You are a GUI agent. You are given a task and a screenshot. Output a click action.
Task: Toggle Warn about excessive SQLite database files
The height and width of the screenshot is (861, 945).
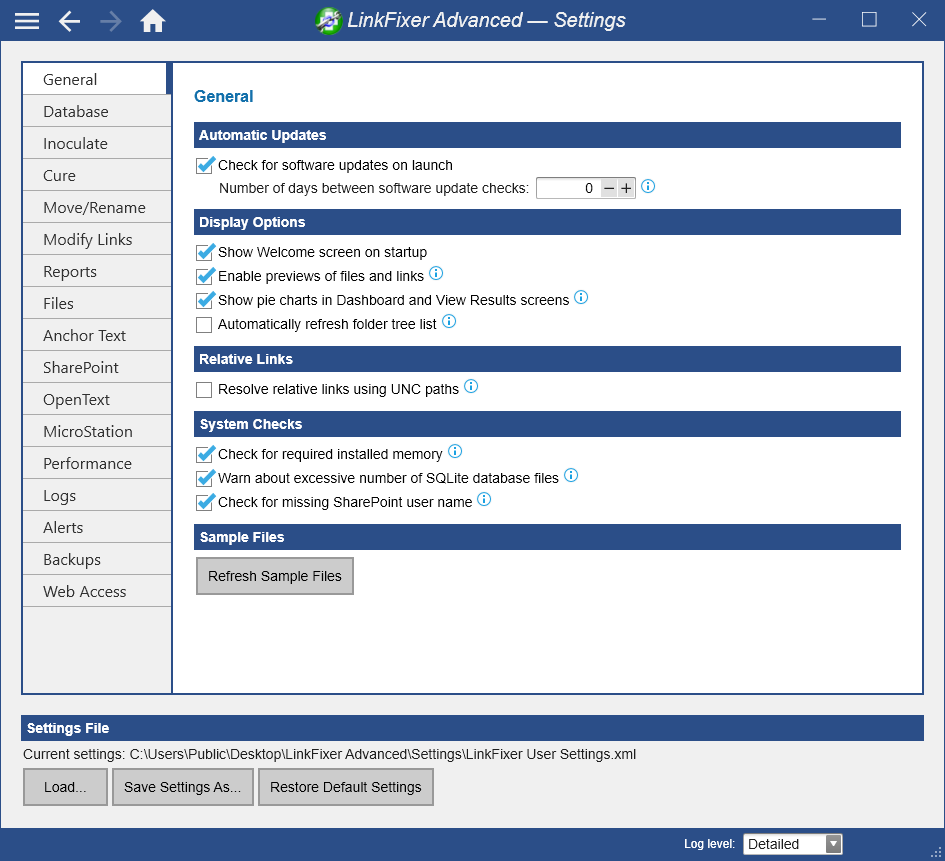coord(204,478)
